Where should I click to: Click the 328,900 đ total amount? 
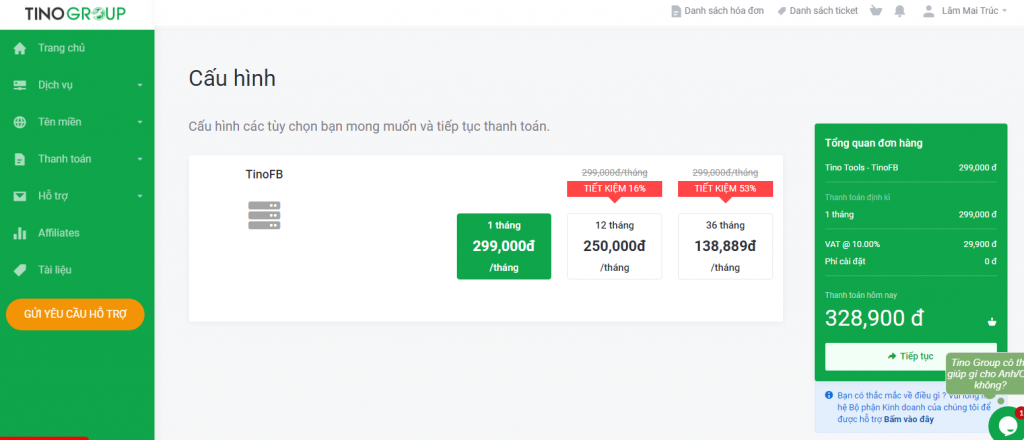[x=874, y=318]
